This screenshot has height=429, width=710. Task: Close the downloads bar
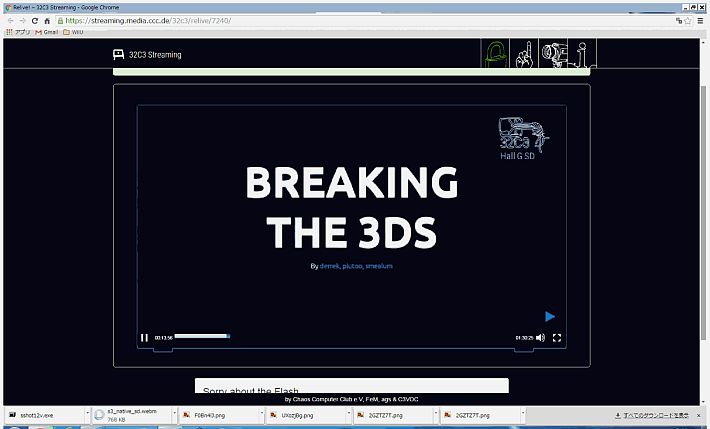[699, 415]
